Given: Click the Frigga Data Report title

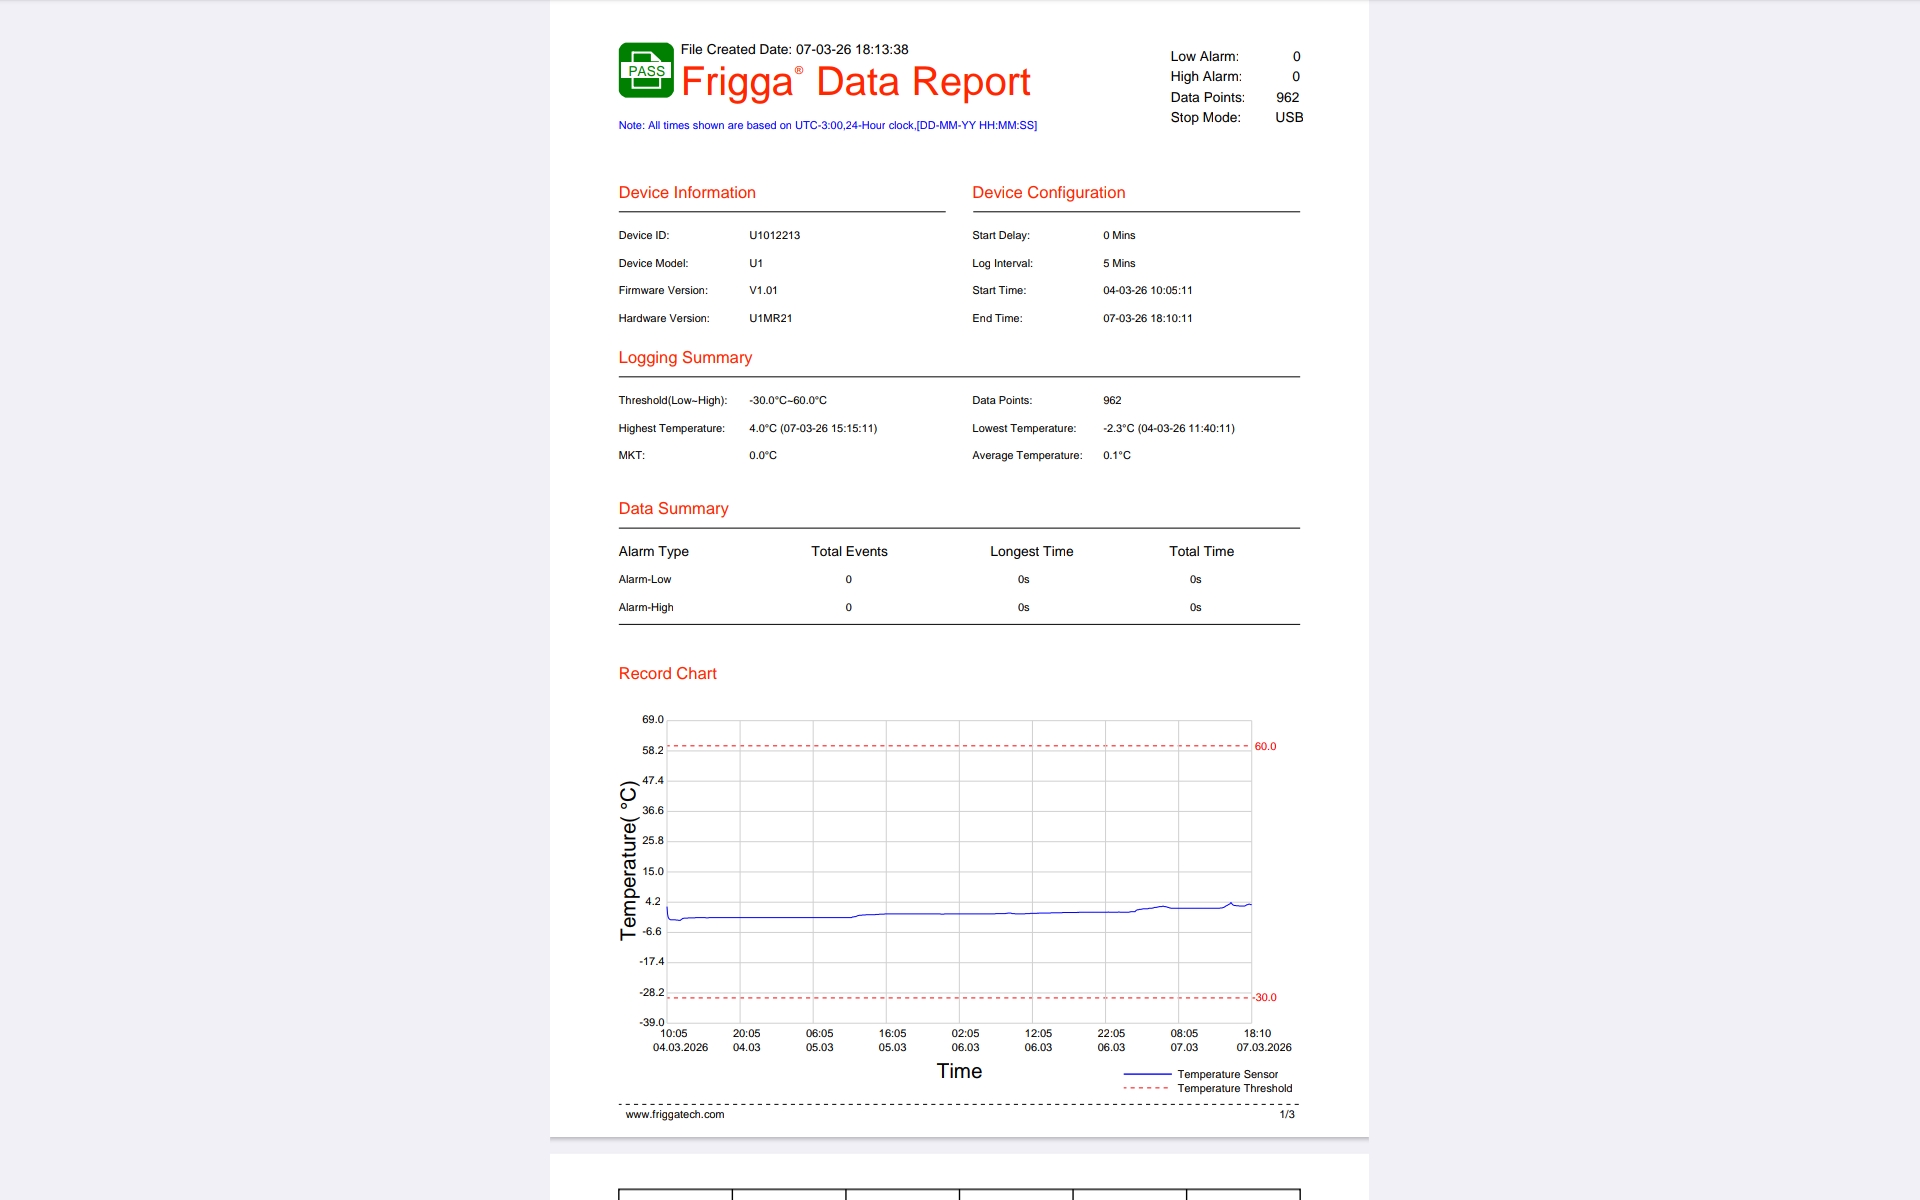Looking at the screenshot, I should point(855,82).
